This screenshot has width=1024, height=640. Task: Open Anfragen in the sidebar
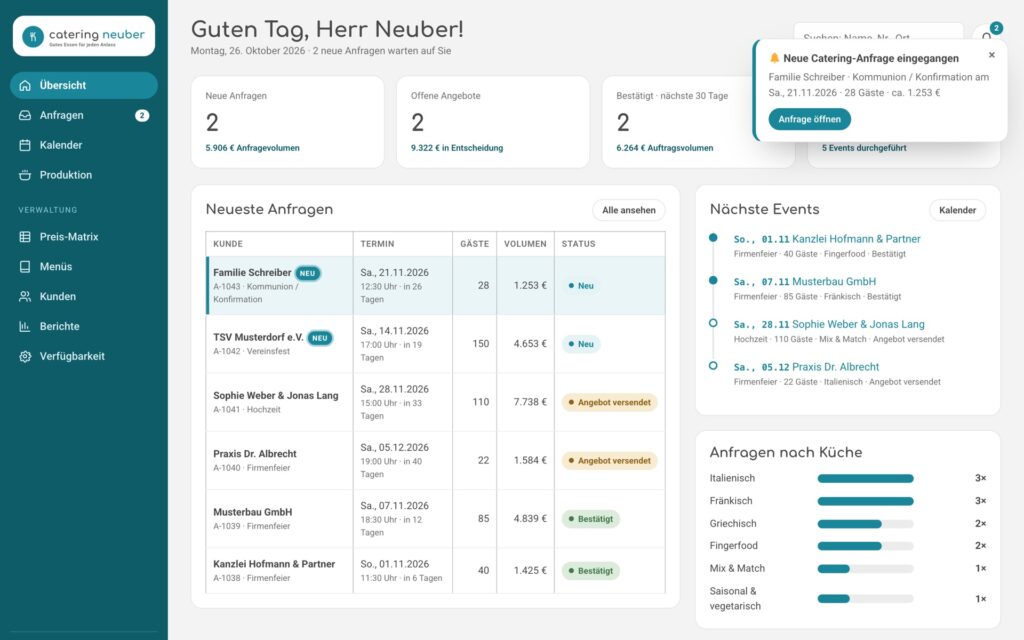84,116
